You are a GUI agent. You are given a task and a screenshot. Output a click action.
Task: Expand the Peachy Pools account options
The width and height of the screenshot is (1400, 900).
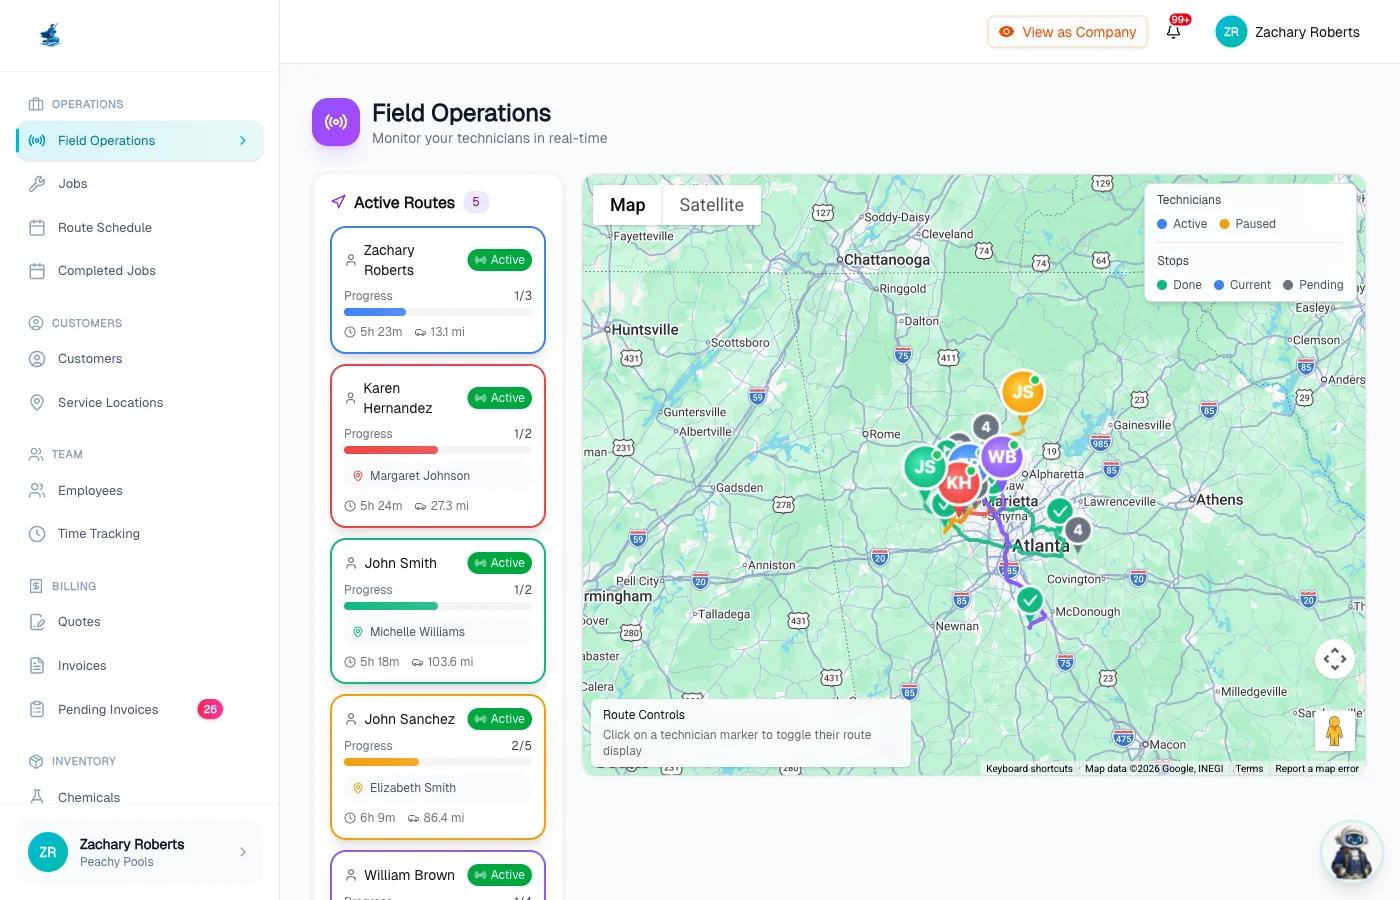point(242,851)
